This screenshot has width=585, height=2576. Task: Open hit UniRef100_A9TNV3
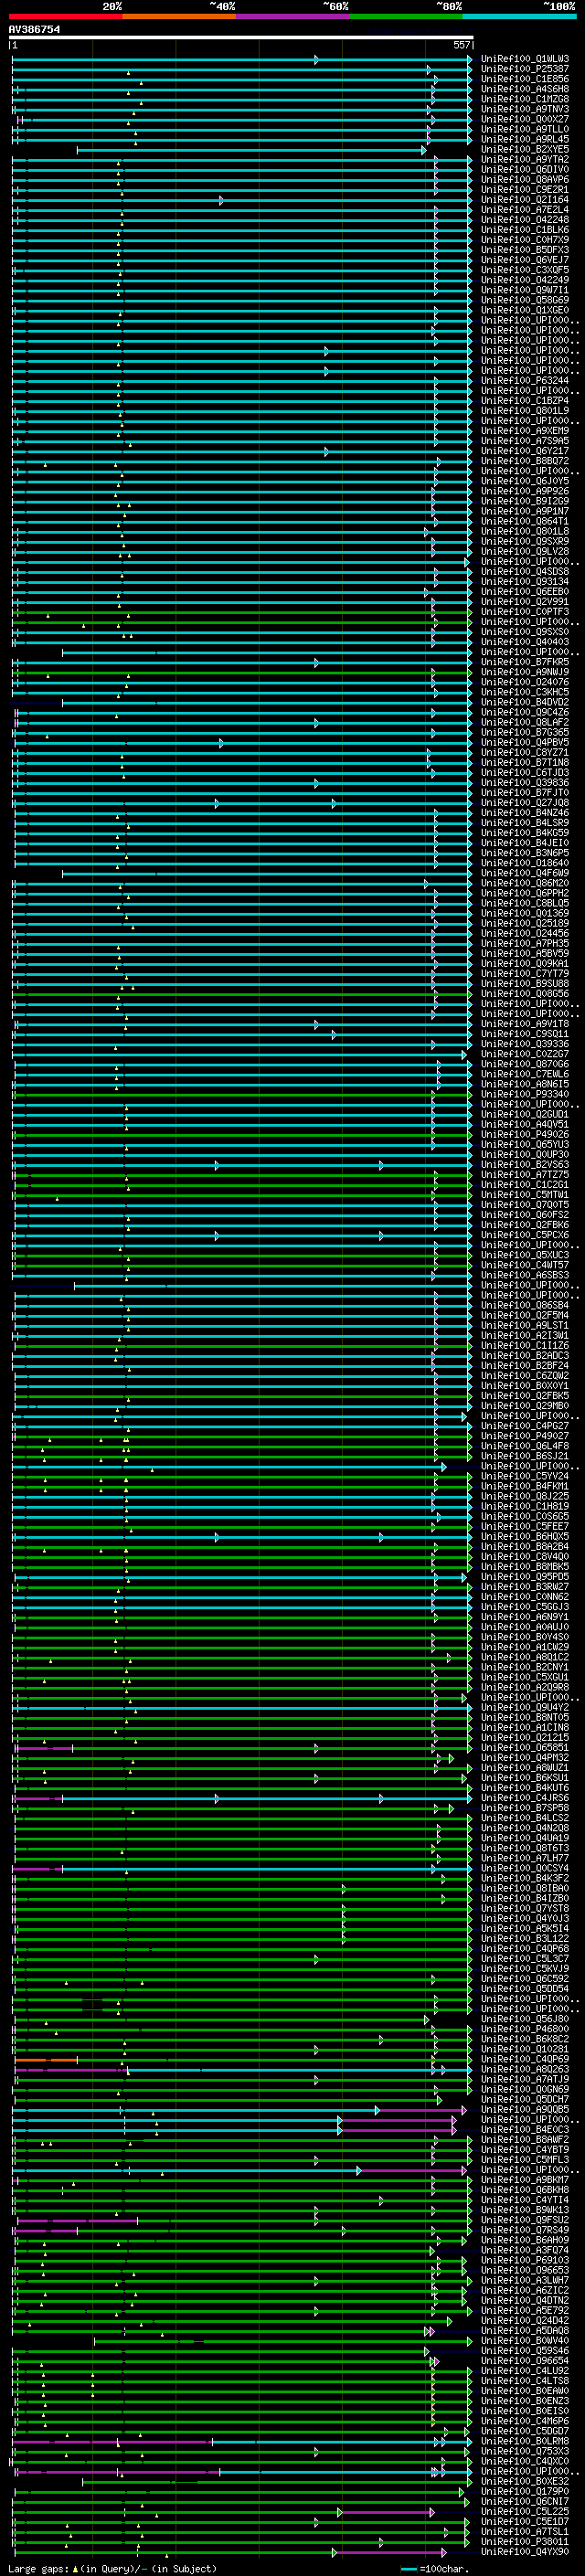[525, 109]
